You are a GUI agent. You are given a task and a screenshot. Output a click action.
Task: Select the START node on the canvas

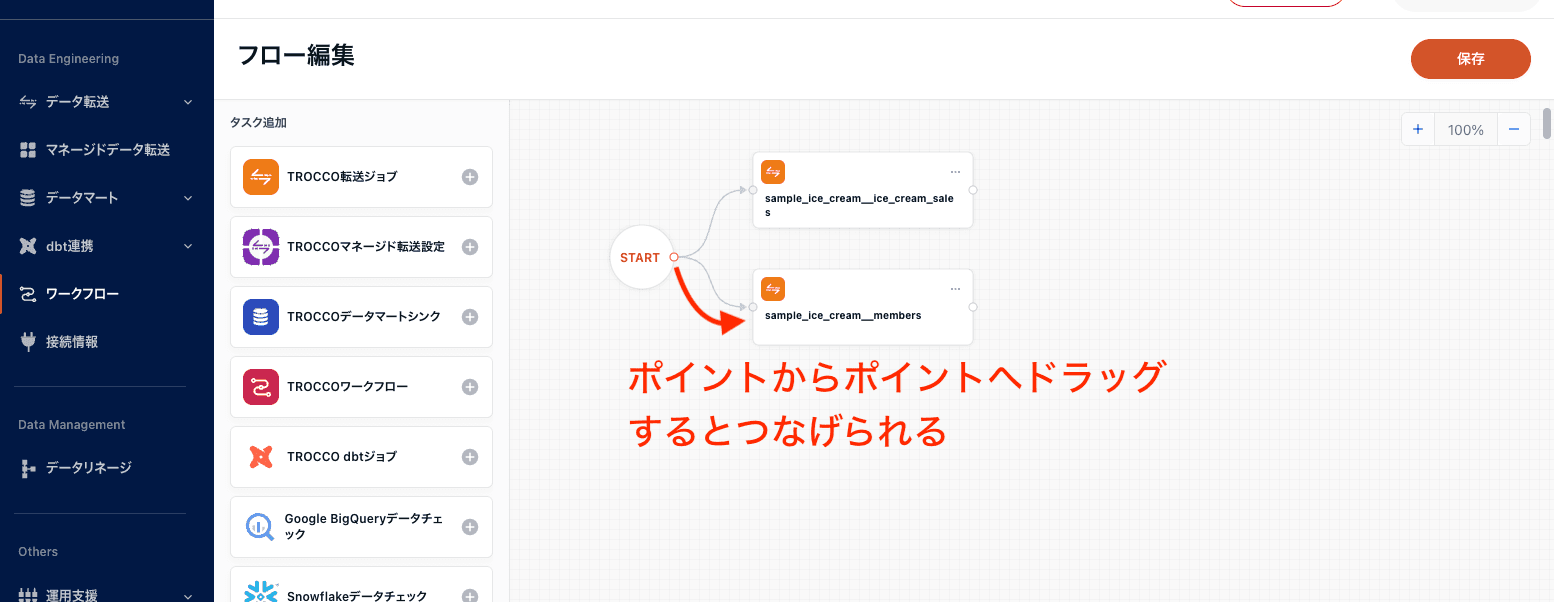pos(641,257)
